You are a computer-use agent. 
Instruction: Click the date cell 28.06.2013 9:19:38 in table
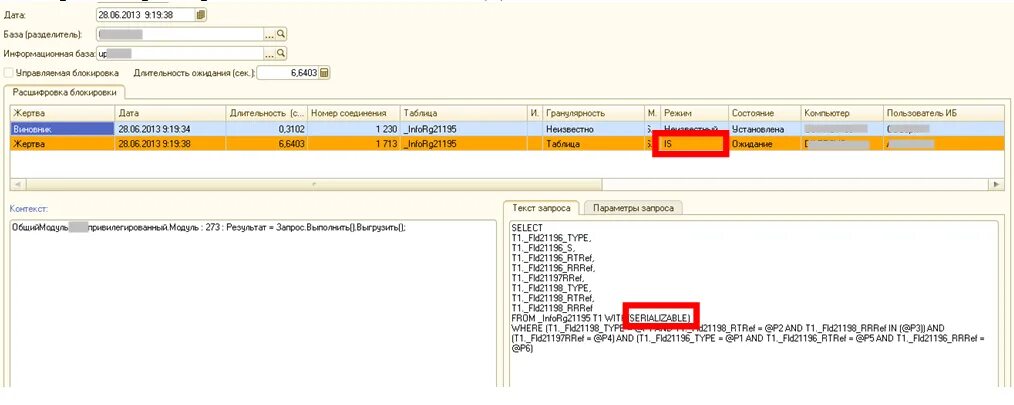tap(171, 144)
